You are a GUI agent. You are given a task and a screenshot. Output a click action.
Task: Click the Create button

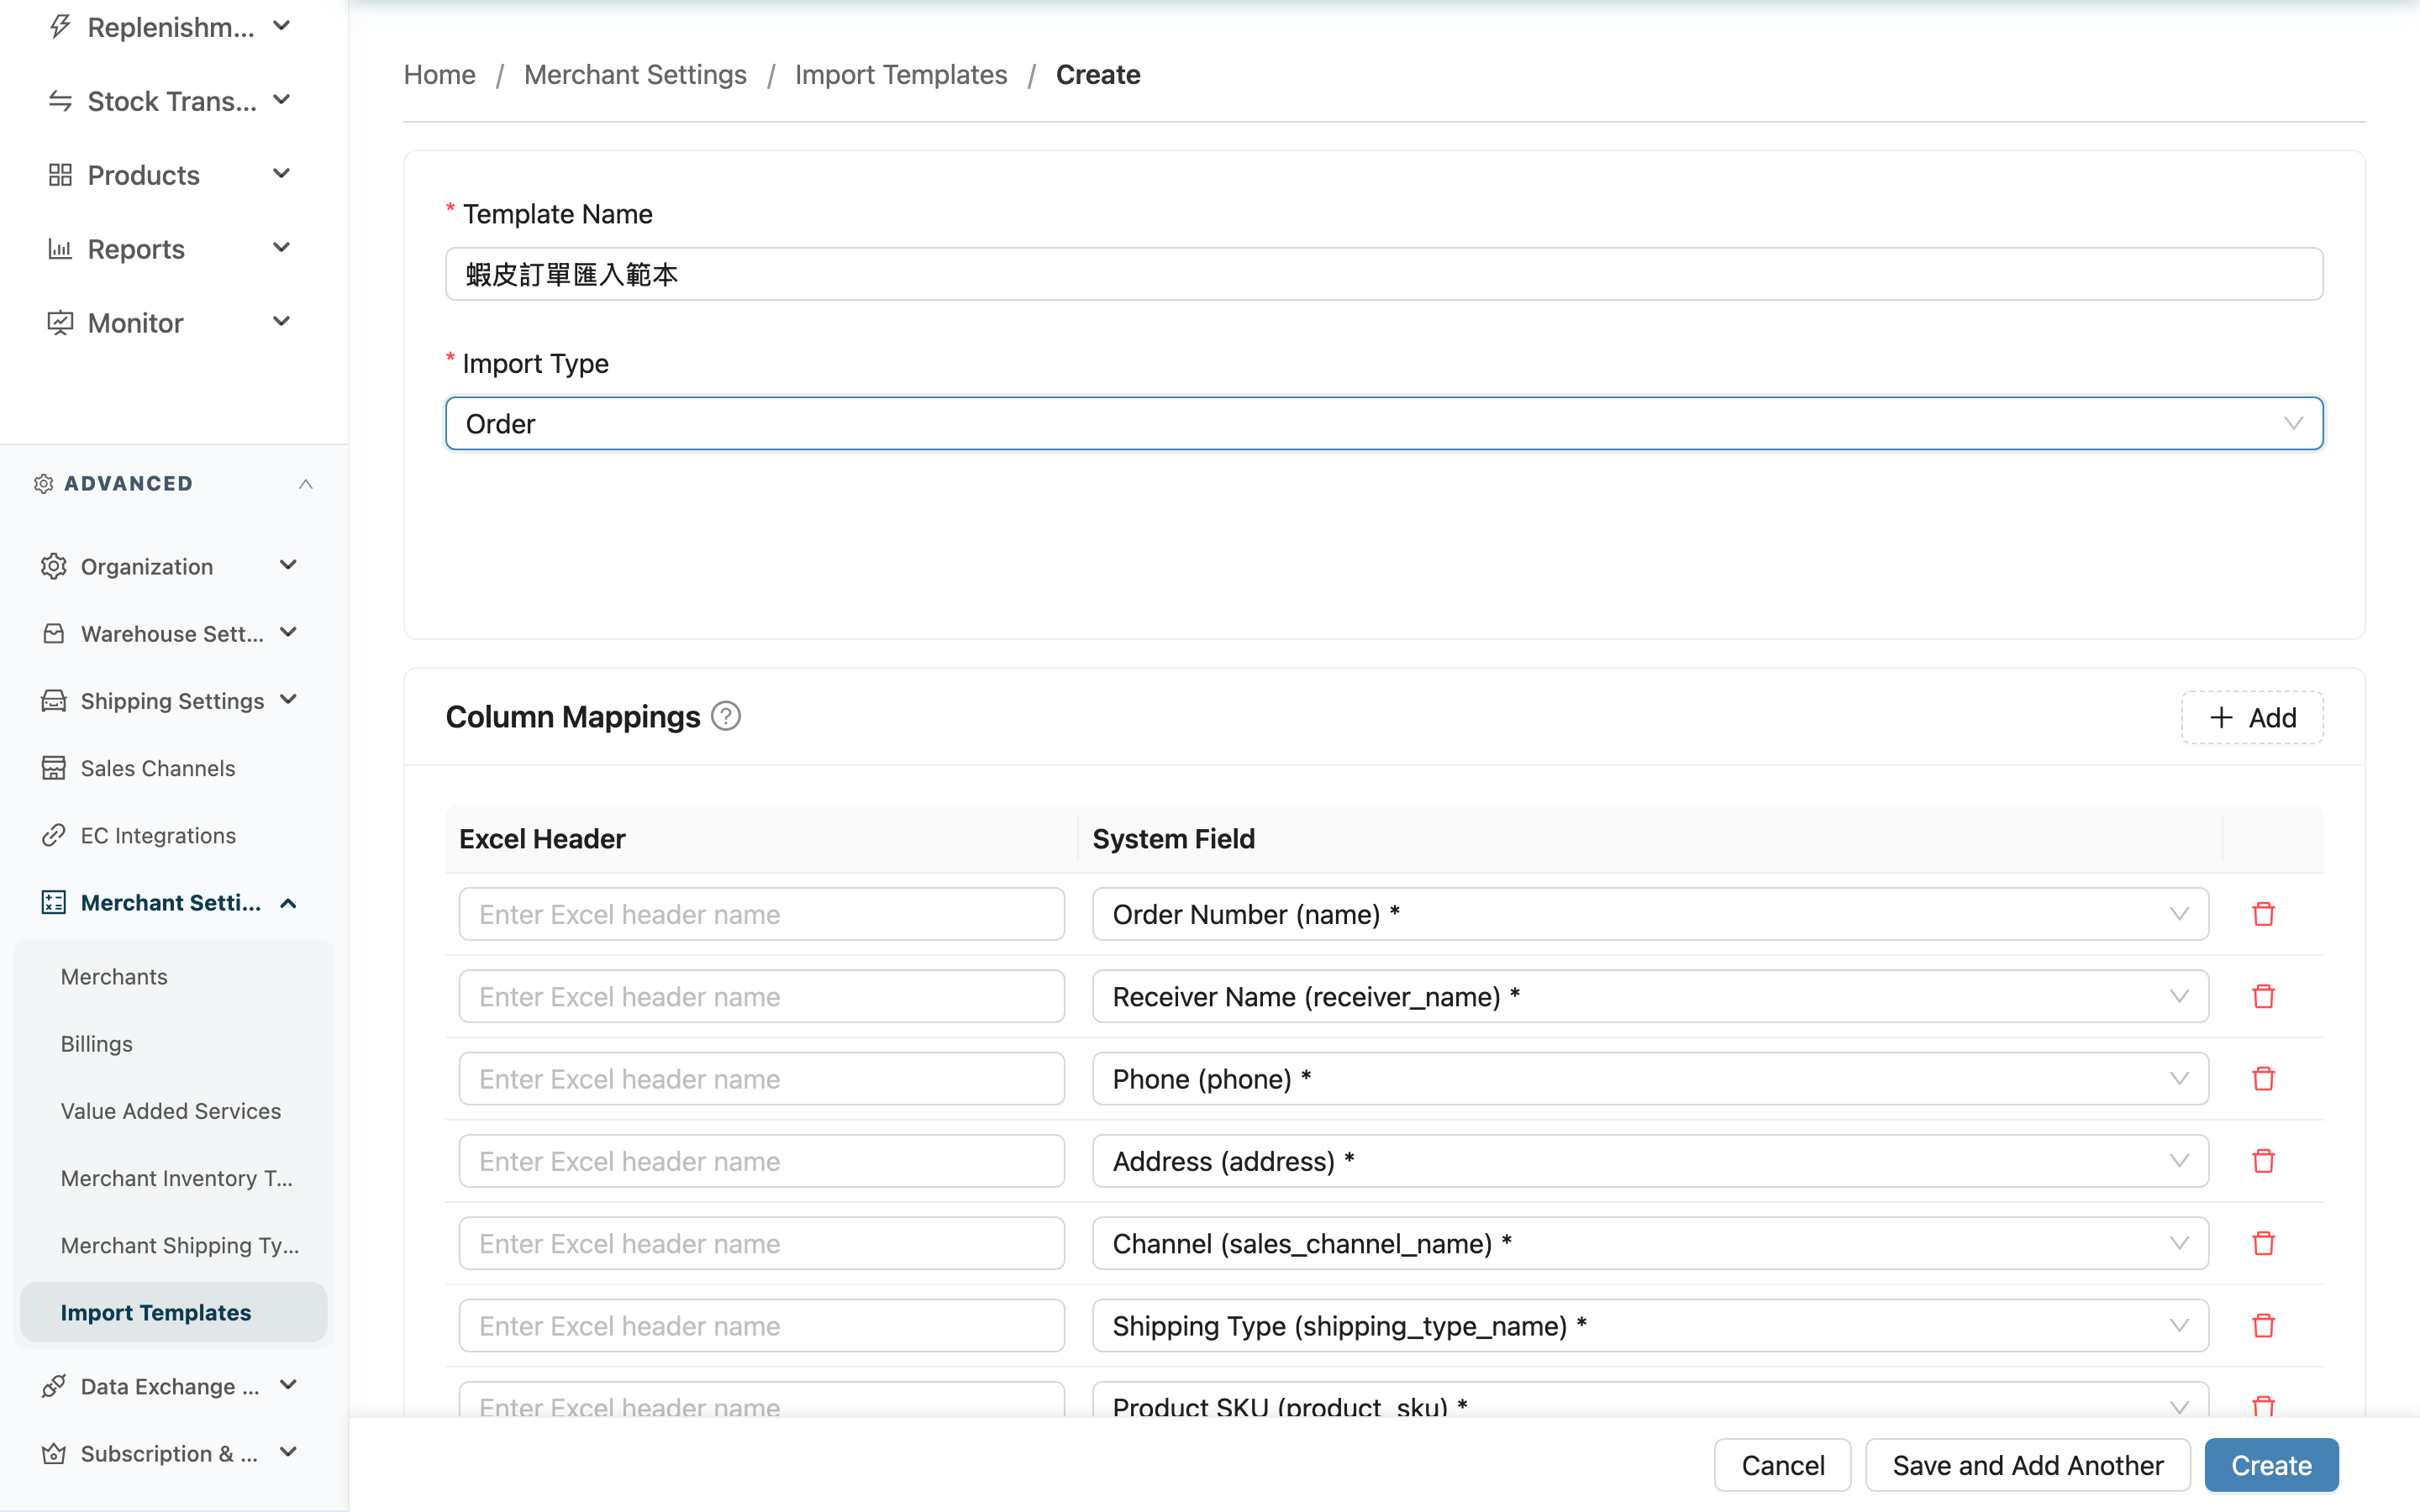2271,1465
